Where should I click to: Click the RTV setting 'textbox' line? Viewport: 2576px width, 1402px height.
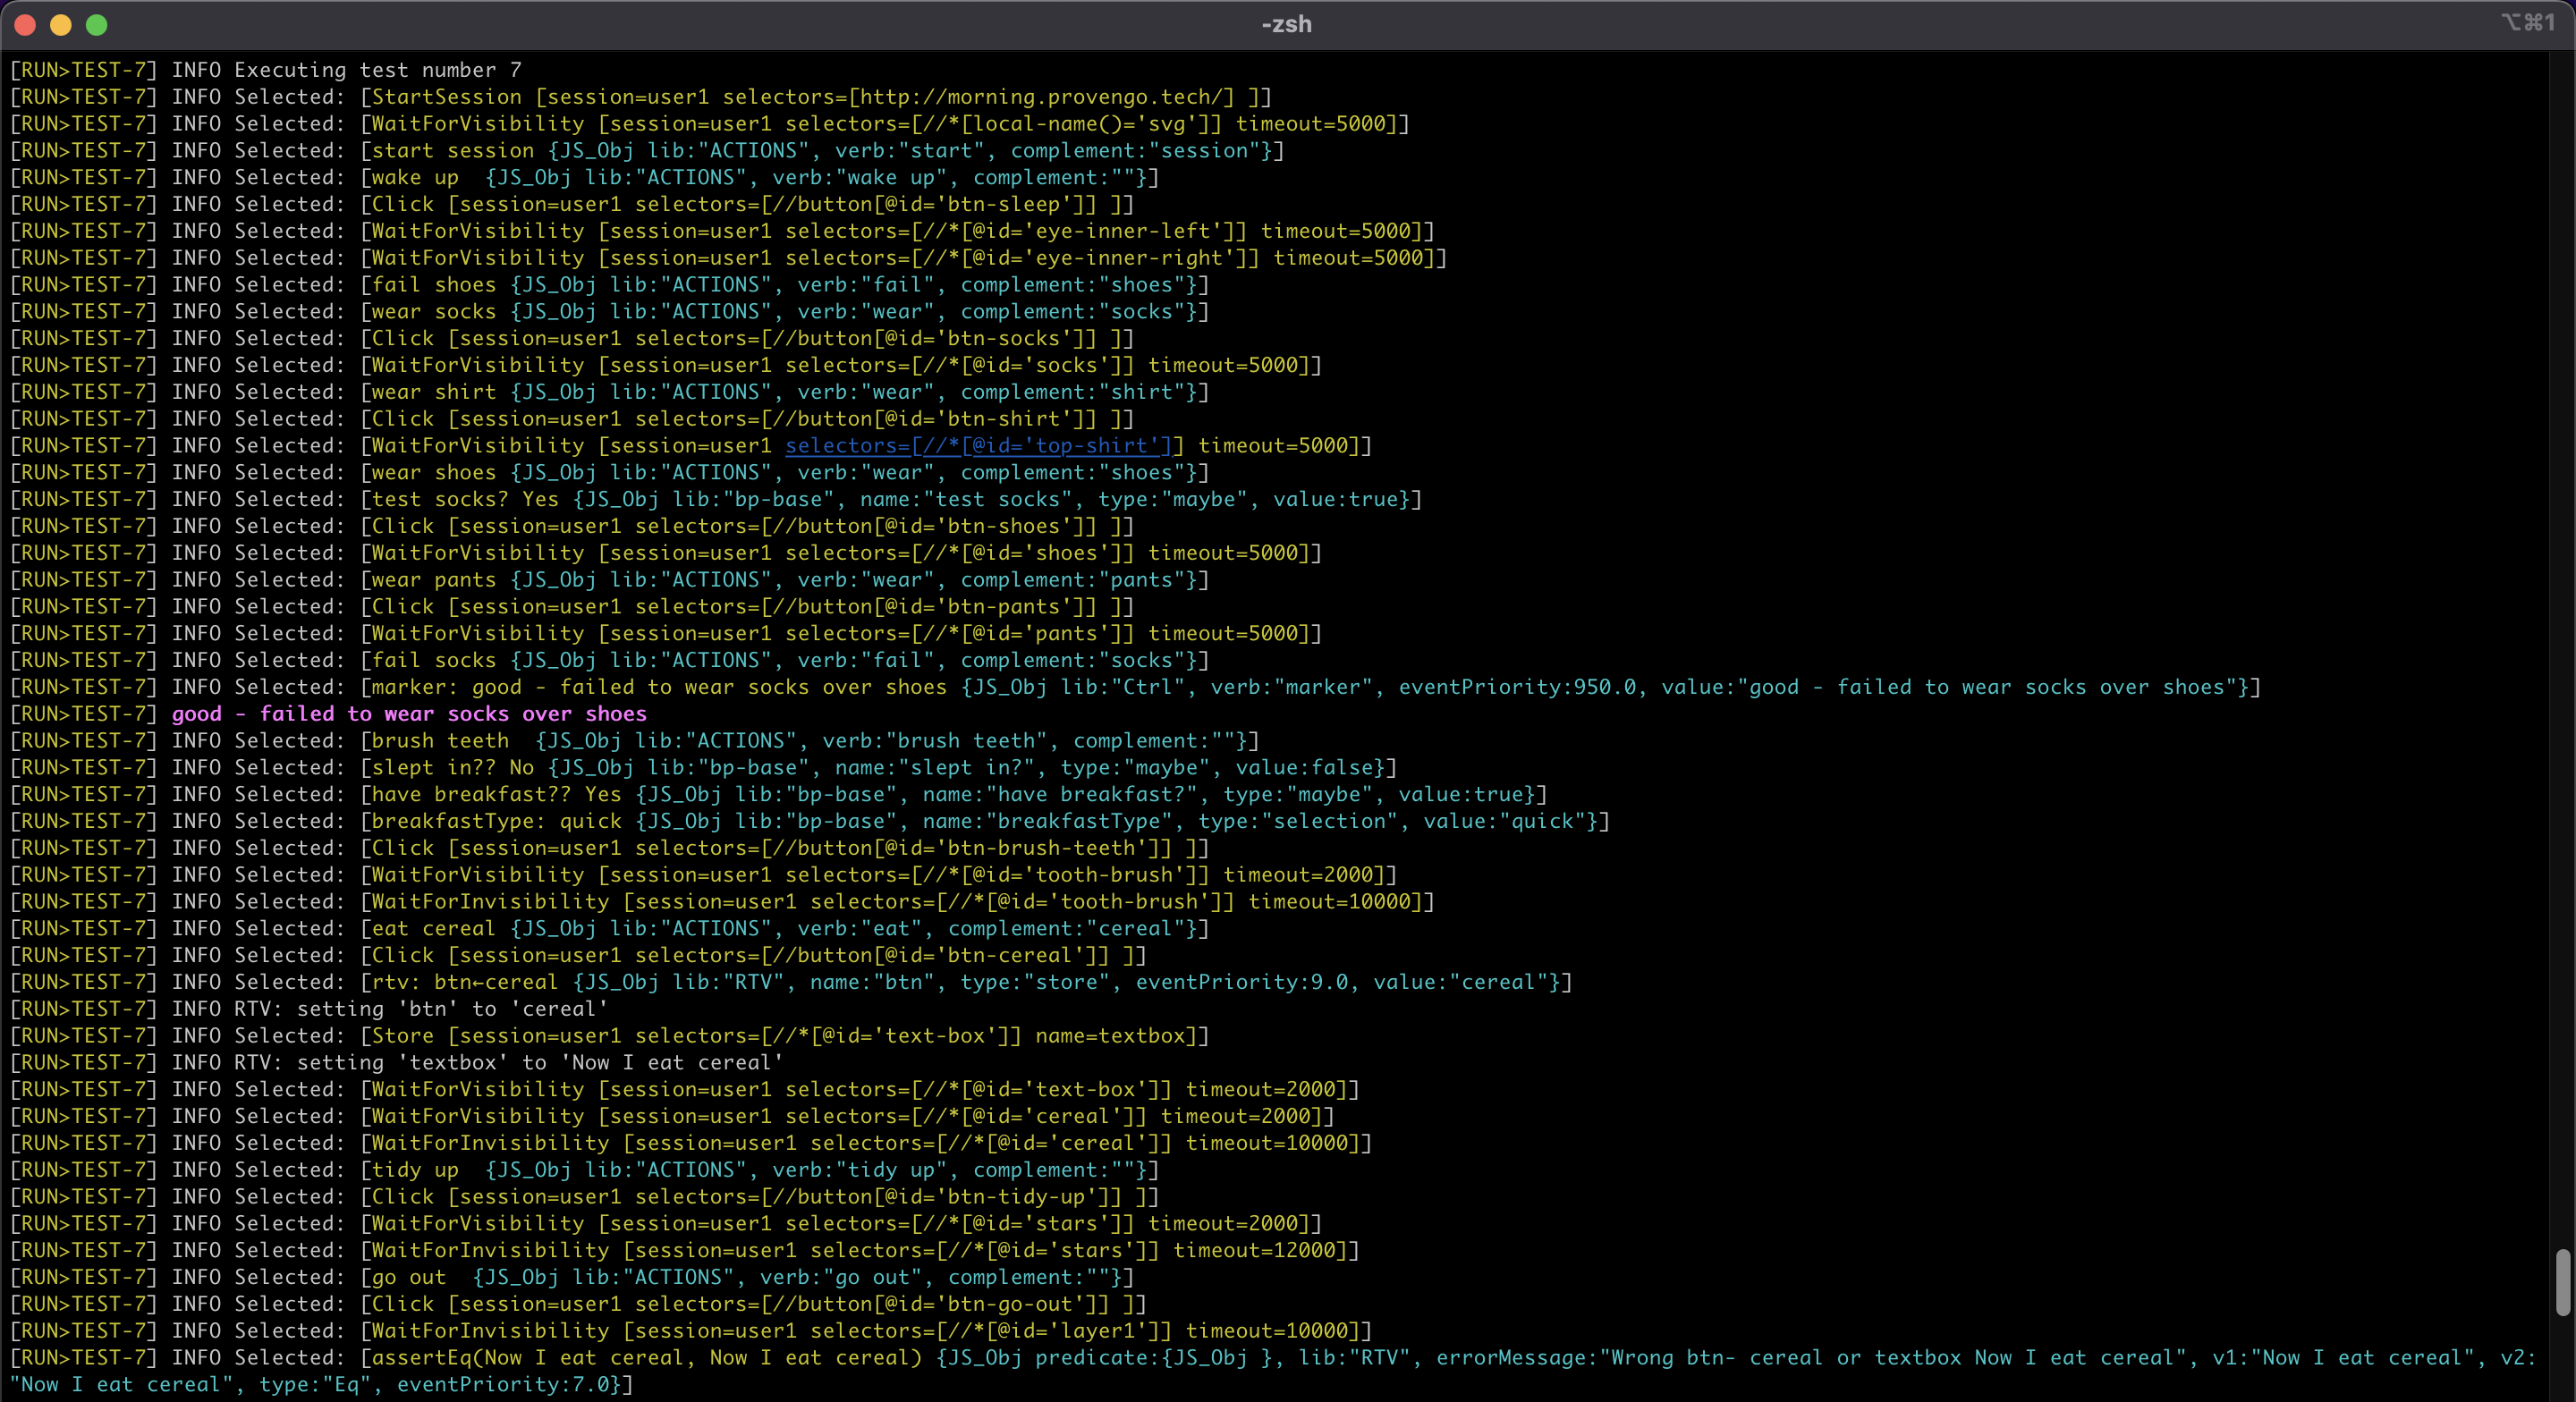pos(397,1063)
